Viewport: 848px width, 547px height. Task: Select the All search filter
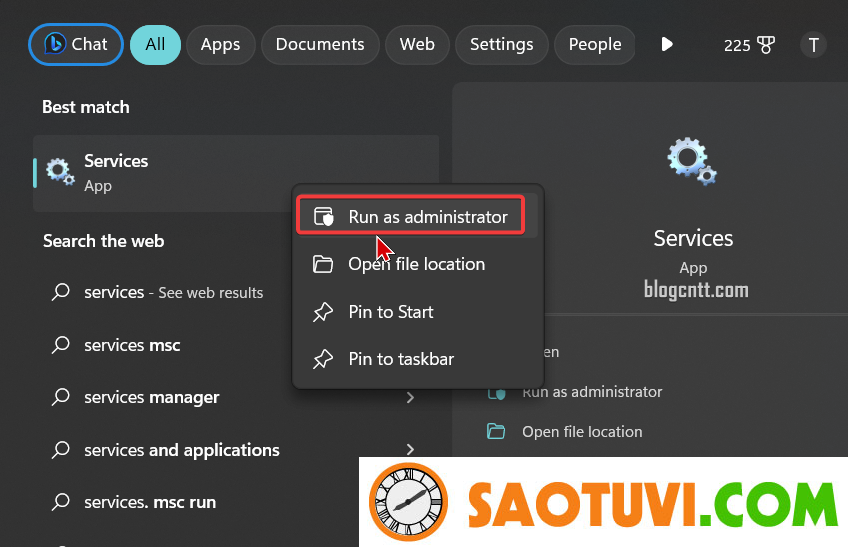coord(155,44)
